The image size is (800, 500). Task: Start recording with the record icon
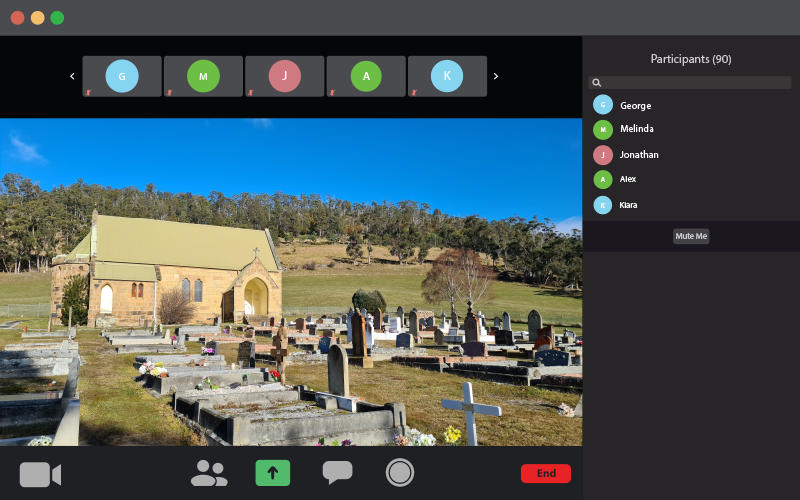pos(400,473)
